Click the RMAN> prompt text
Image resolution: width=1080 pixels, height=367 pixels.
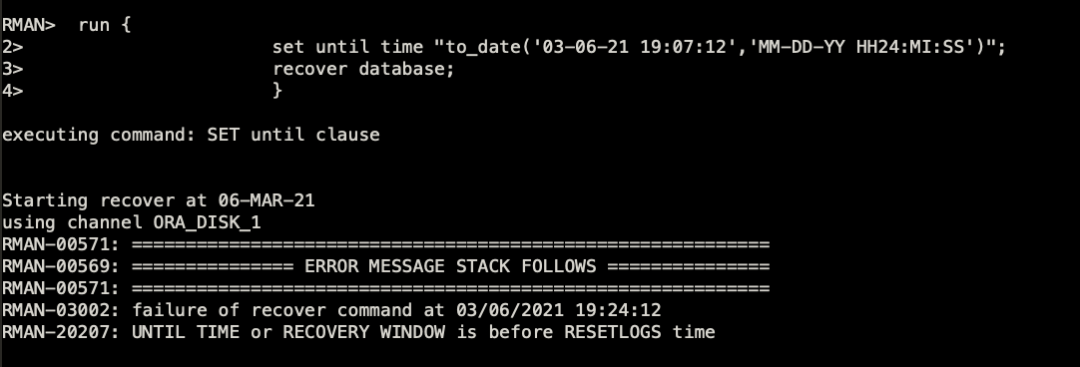tap(29, 25)
